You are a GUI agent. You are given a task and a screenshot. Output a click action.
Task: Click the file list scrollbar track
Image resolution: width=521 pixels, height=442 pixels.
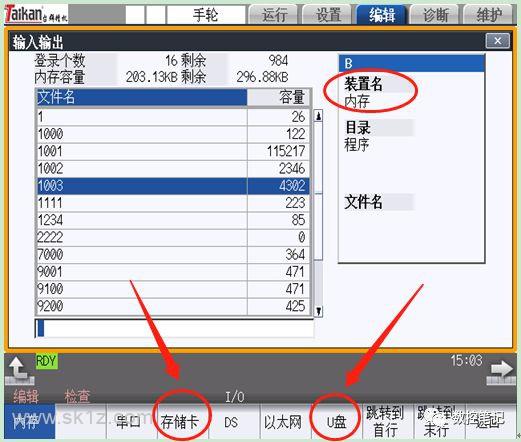tap(319, 213)
